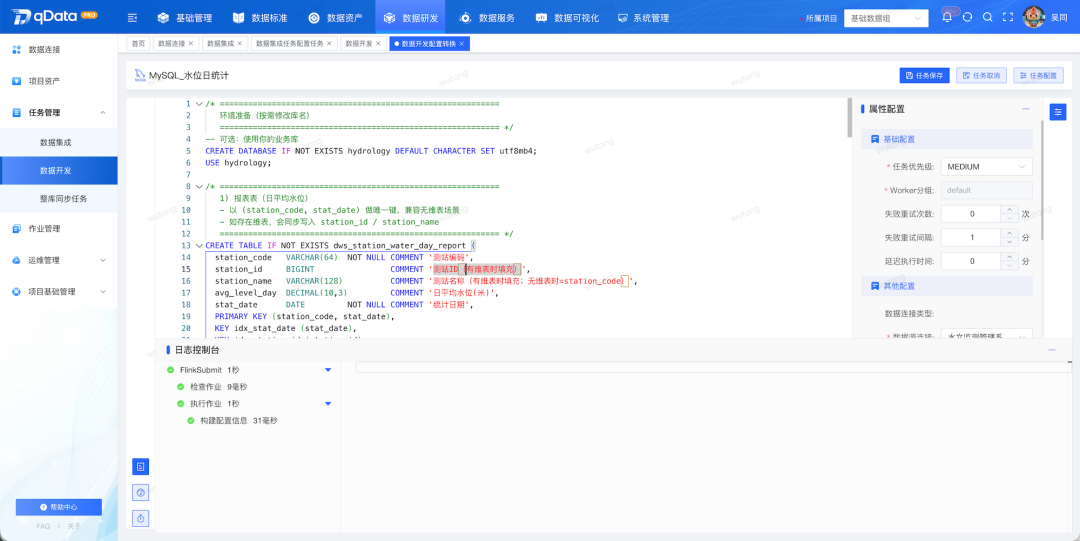Open the 帮助中心 button
The width and height of the screenshot is (1080, 541).
[x=59, y=507]
